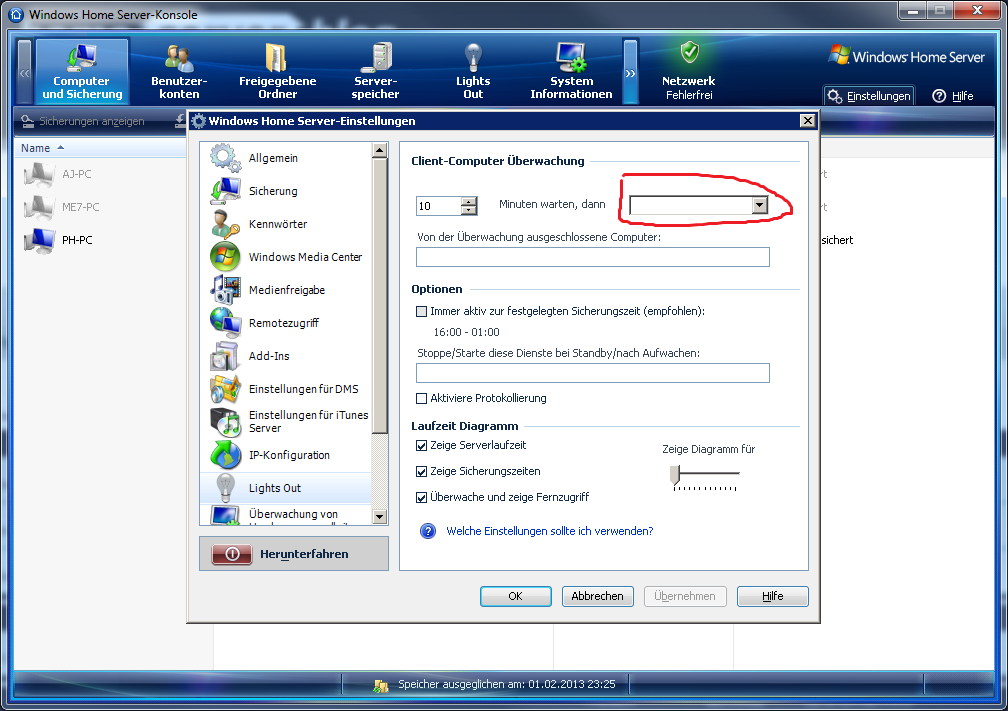This screenshot has height=711, width=1008.
Task: Decrease minutes with the spinner down arrow
Action: pyautogui.click(x=469, y=210)
